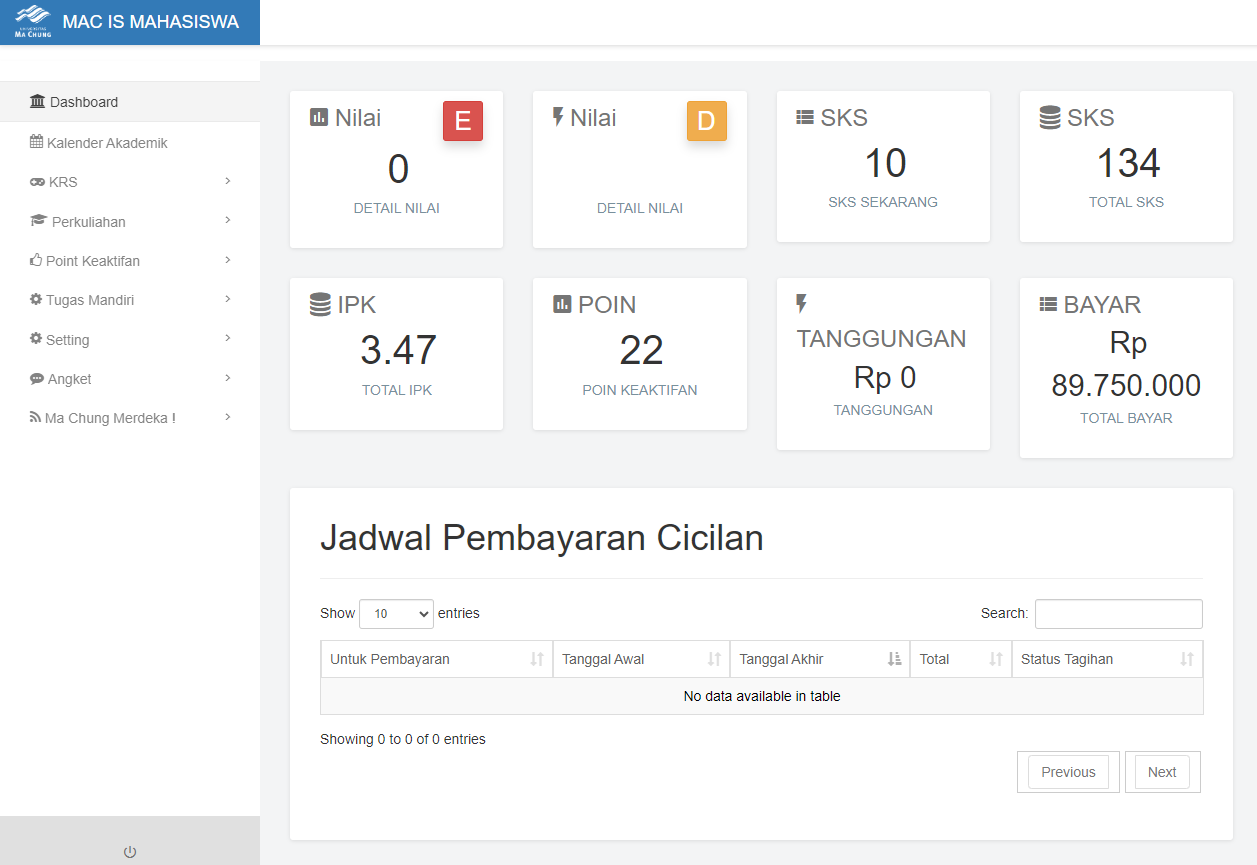Screen dimensions: 1257x865
Task: Select Point Keaktifan in the sidebar
Action: click(x=130, y=260)
